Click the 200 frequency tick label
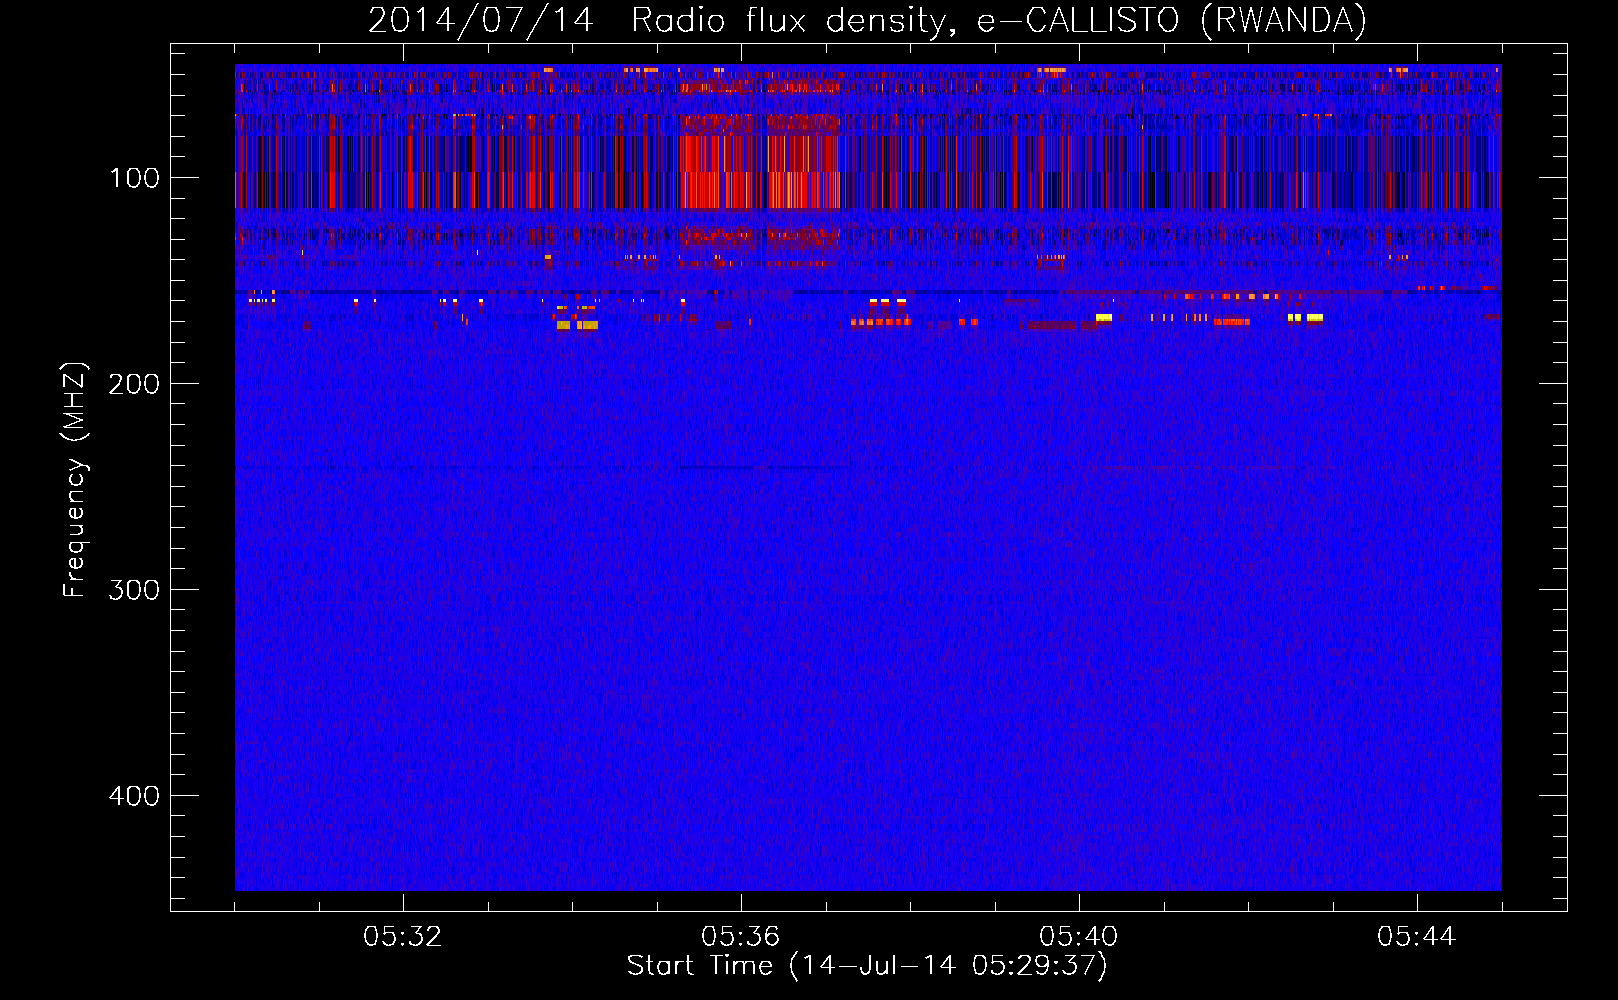Image resolution: width=1618 pixels, height=1000 pixels. 134,385
